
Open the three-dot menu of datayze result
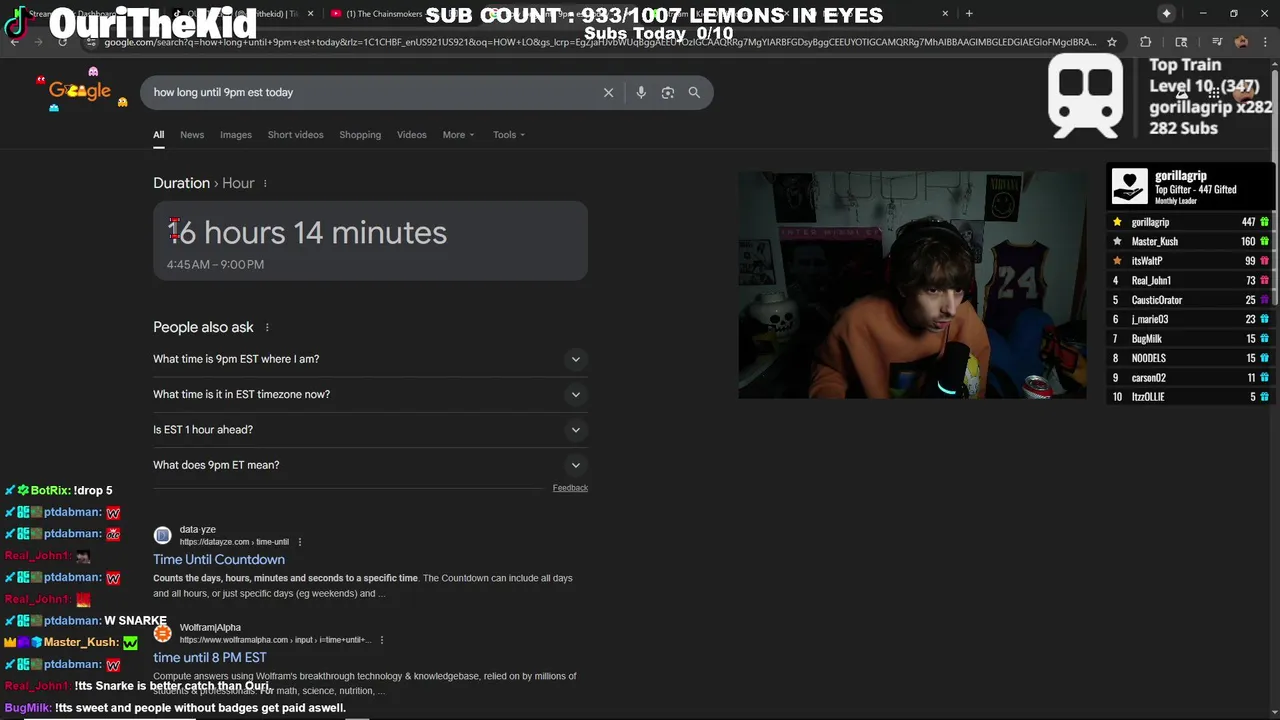pyautogui.click(x=299, y=542)
